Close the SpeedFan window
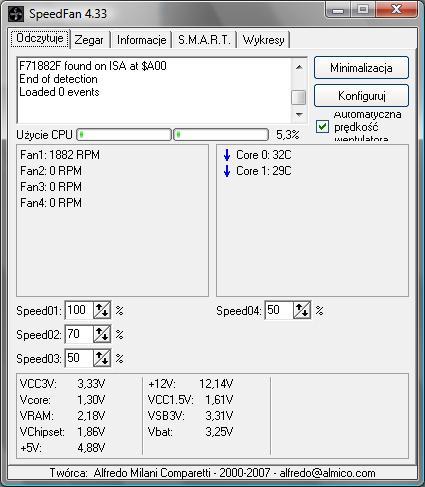The image size is (425, 487). [x=396, y=9]
